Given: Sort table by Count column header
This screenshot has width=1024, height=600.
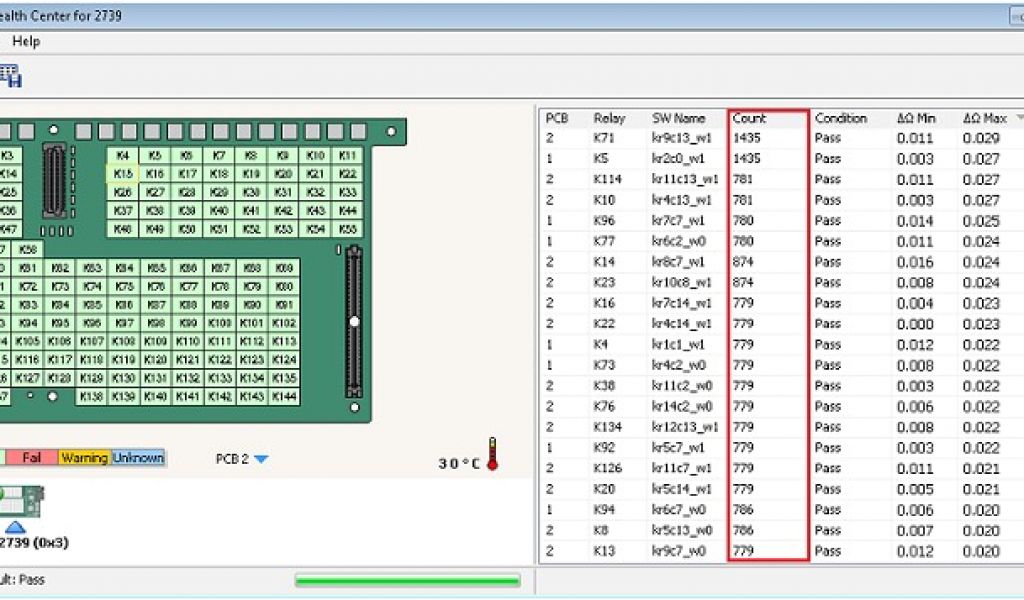Looking at the screenshot, I should 767,118.
